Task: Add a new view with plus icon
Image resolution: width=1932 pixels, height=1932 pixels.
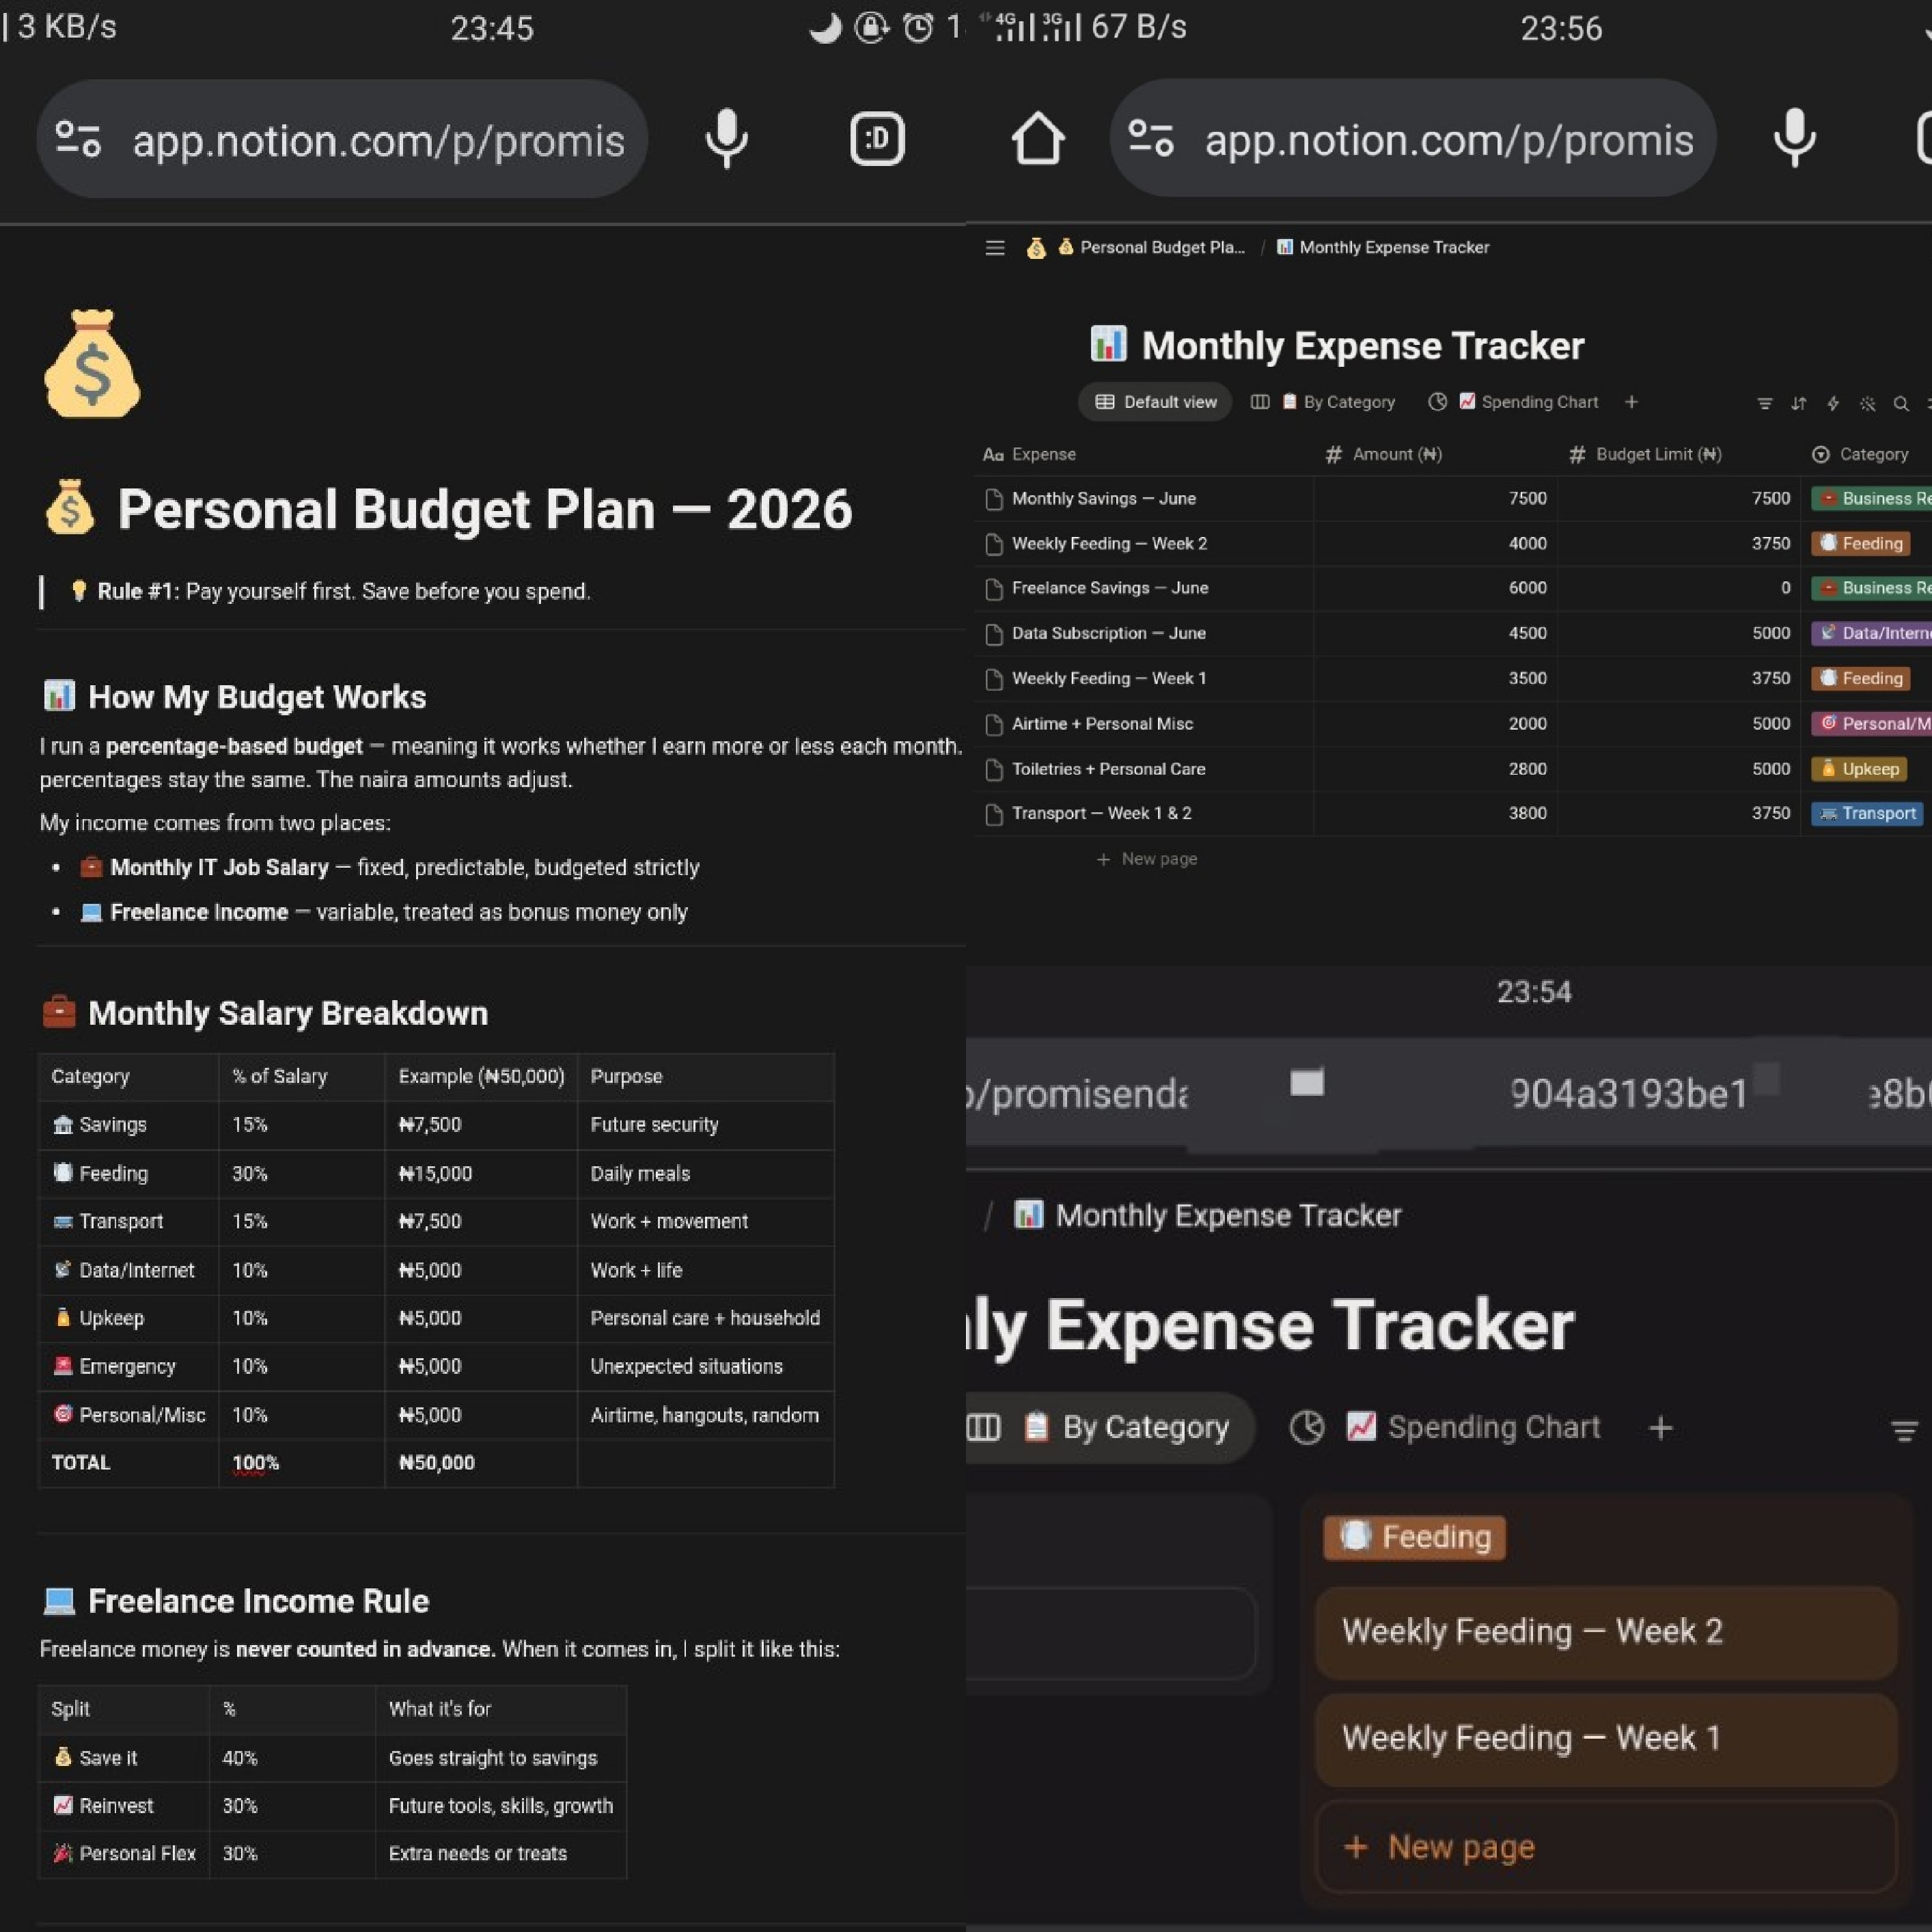Action: coord(1631,402)
